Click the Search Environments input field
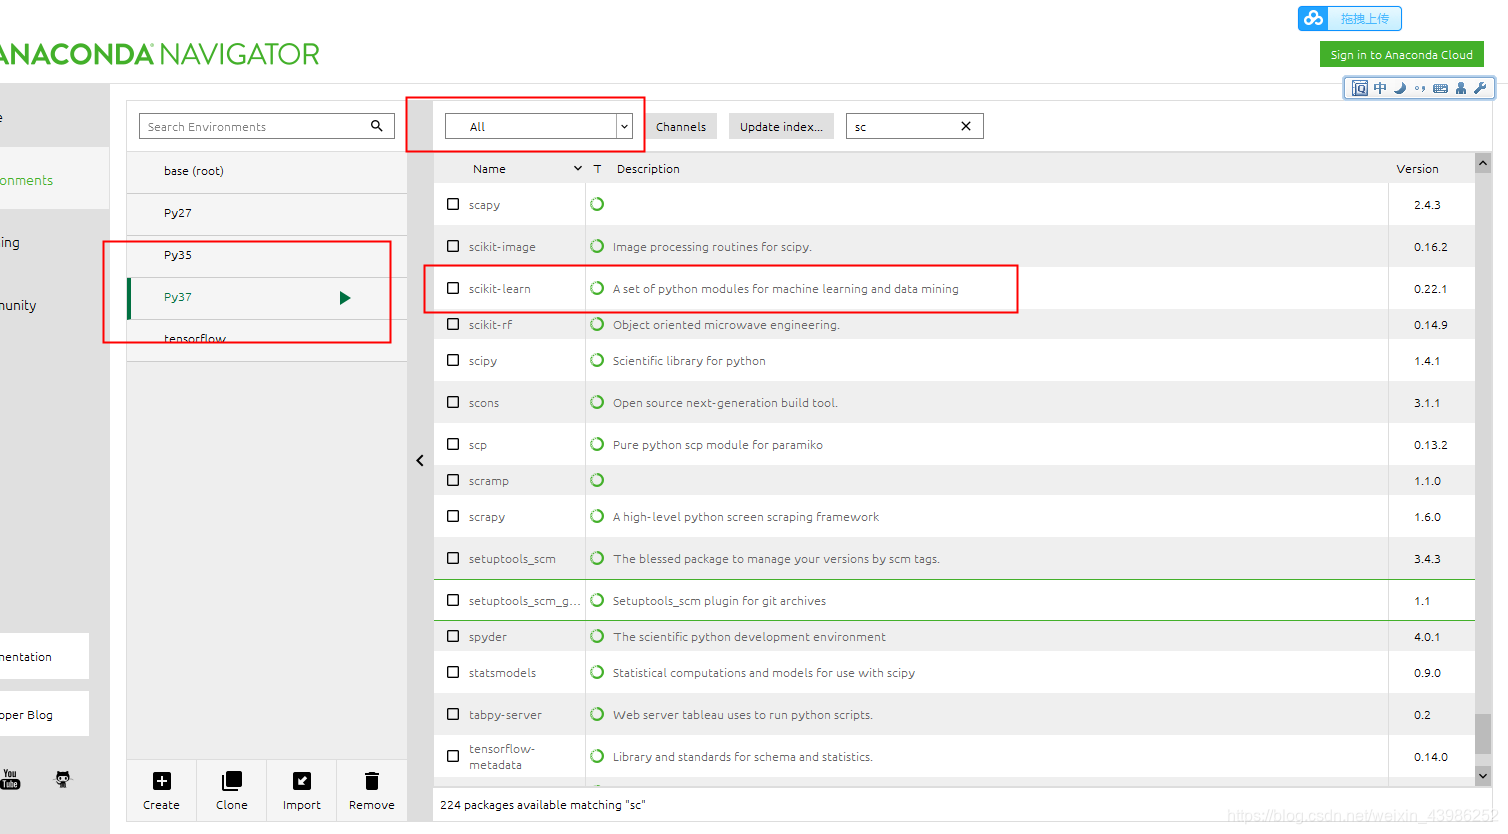Image resolution: width=1508 pixels, height=834 pixels. 267,126
